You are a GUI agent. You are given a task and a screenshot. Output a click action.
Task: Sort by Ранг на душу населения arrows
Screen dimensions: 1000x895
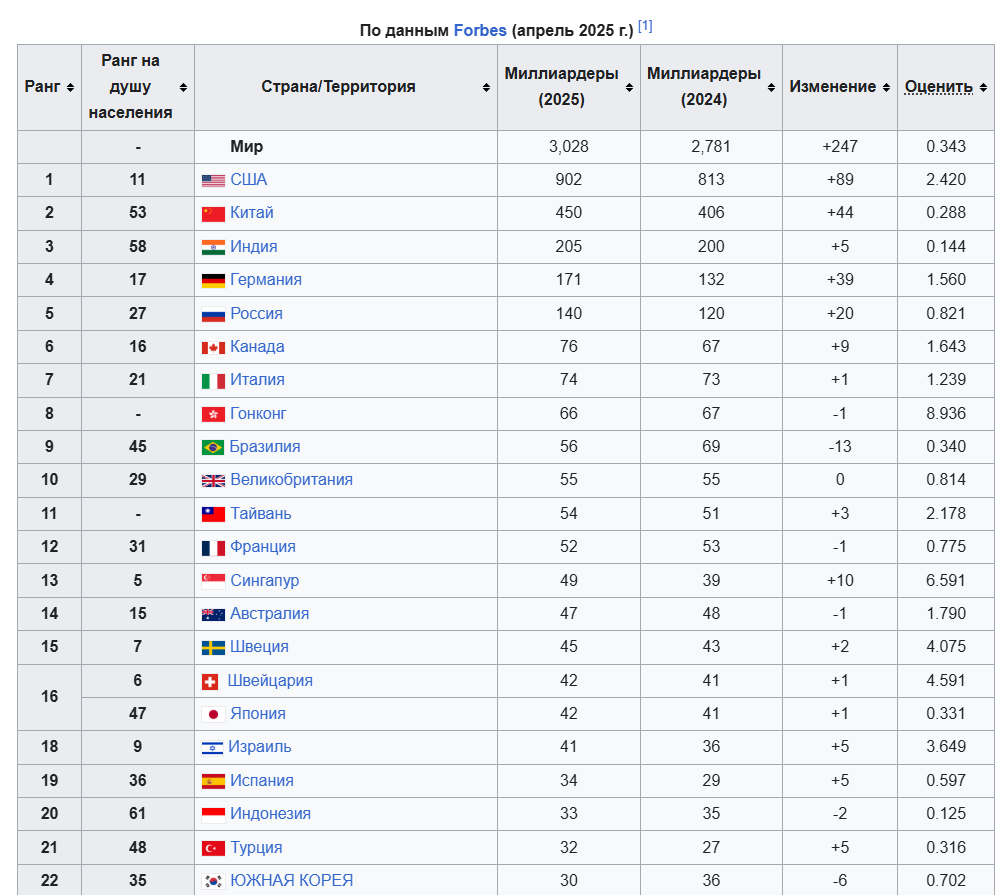[183, 87]
